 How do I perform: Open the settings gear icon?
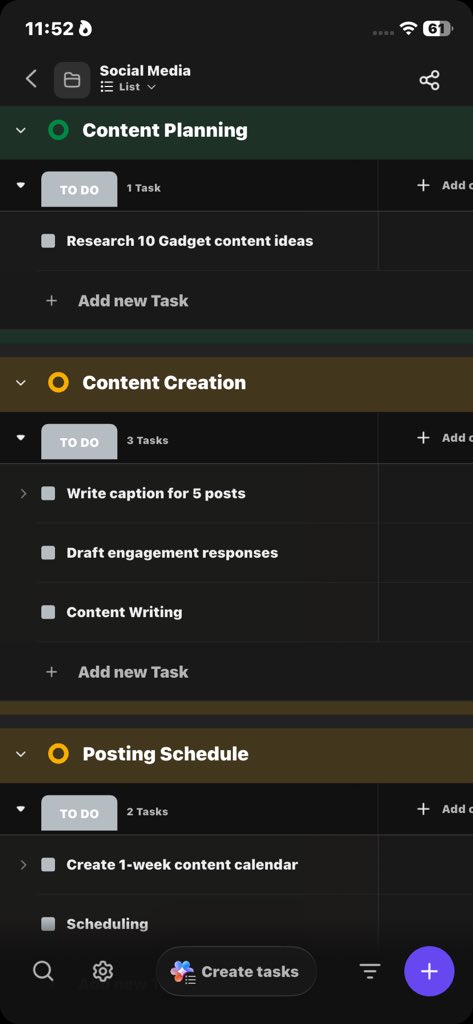click(x=103, y=971)
